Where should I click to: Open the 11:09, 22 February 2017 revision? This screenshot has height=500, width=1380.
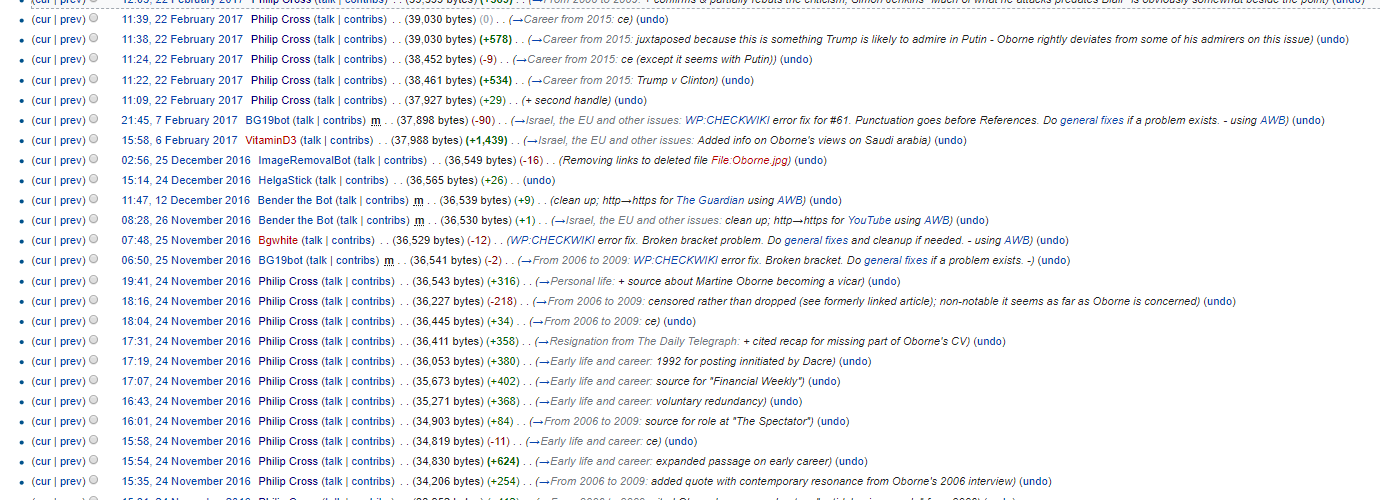182,100
